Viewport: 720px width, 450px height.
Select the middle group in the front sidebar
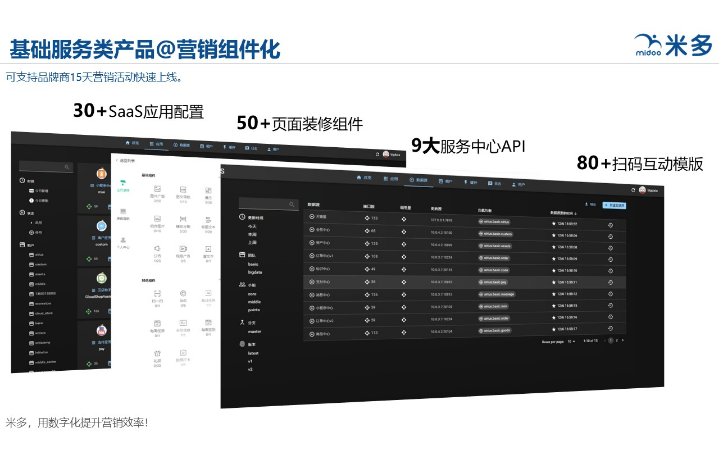(x=254, y=302)
